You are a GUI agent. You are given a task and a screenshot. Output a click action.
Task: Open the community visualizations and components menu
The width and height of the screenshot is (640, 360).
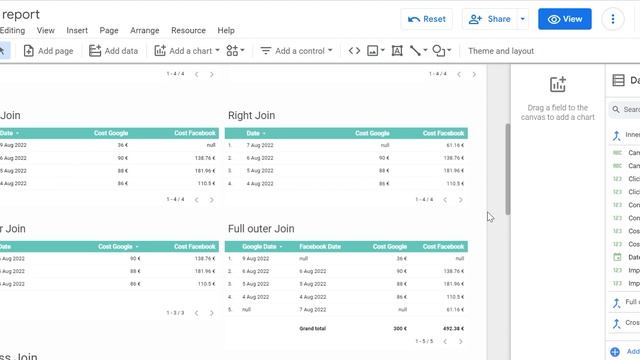235,51
